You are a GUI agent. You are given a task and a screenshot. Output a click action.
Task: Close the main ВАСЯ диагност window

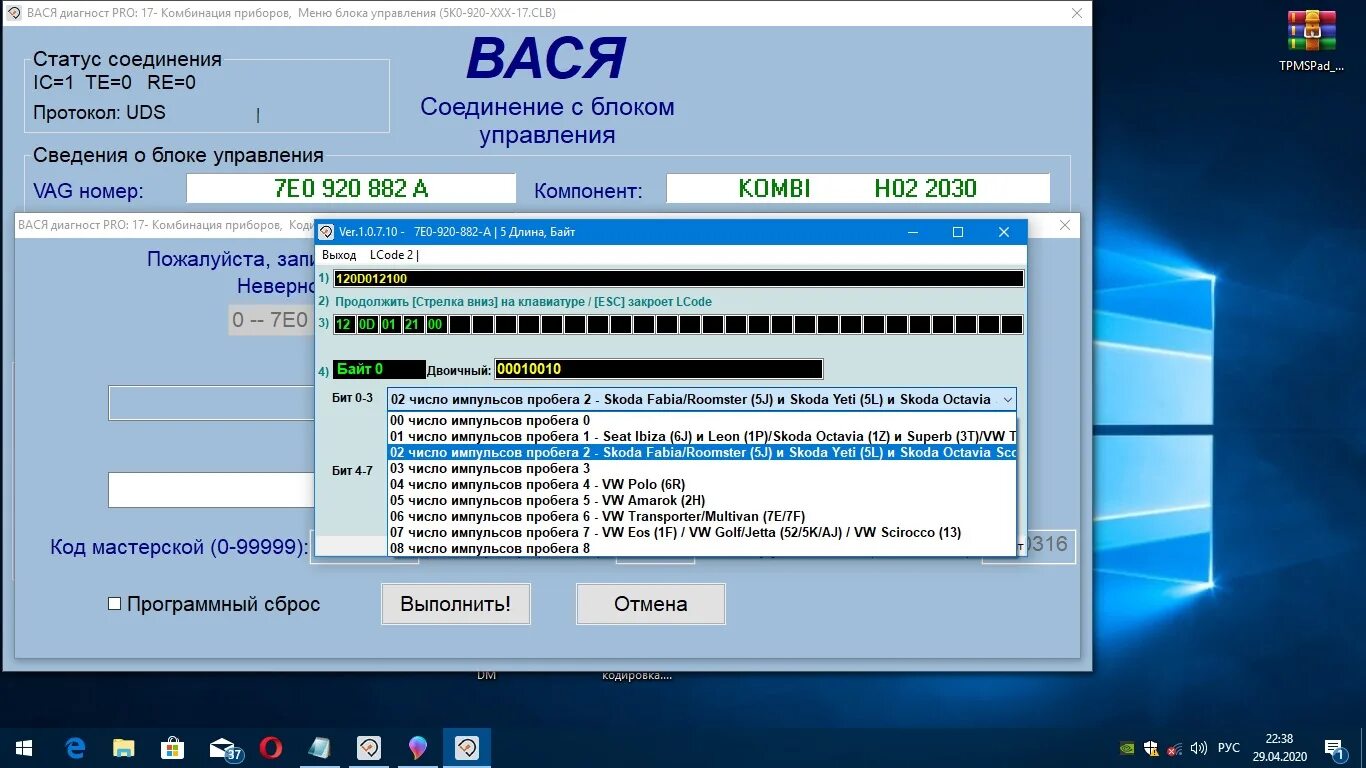click(x=1077, y=13)
